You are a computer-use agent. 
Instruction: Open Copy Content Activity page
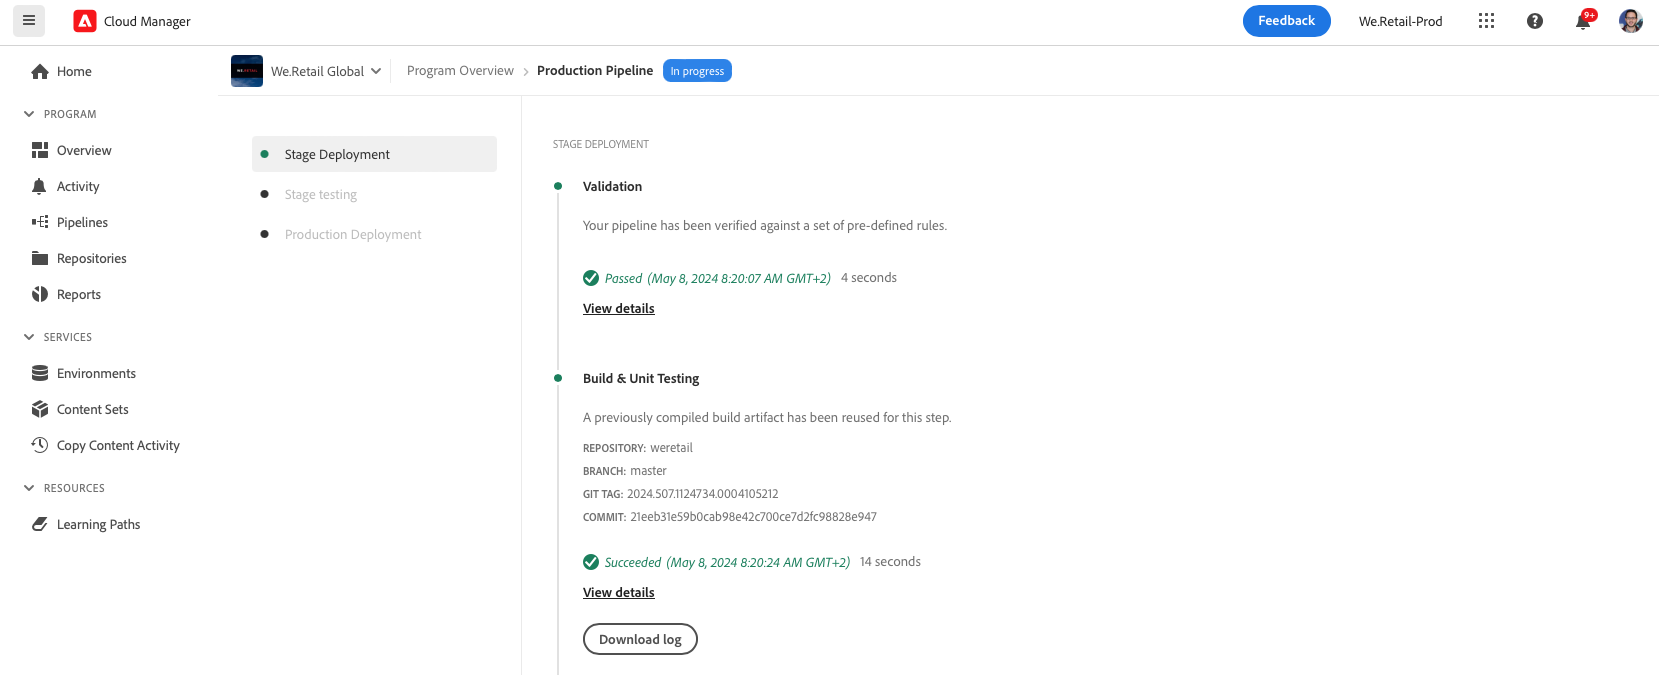tap(118, 445)
